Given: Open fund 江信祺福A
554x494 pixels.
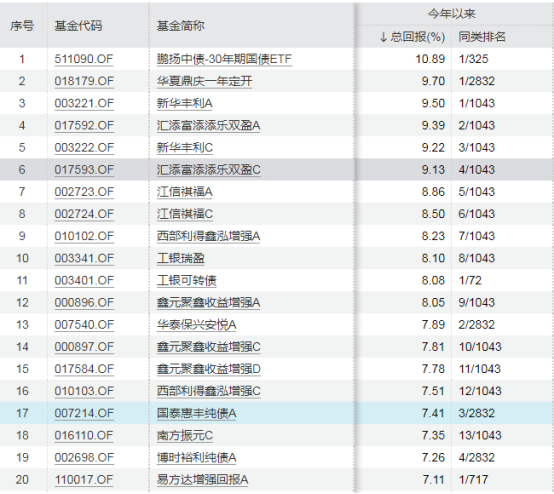Looking at the screenshot, I should pyautogui.click(x=185, y=192).
